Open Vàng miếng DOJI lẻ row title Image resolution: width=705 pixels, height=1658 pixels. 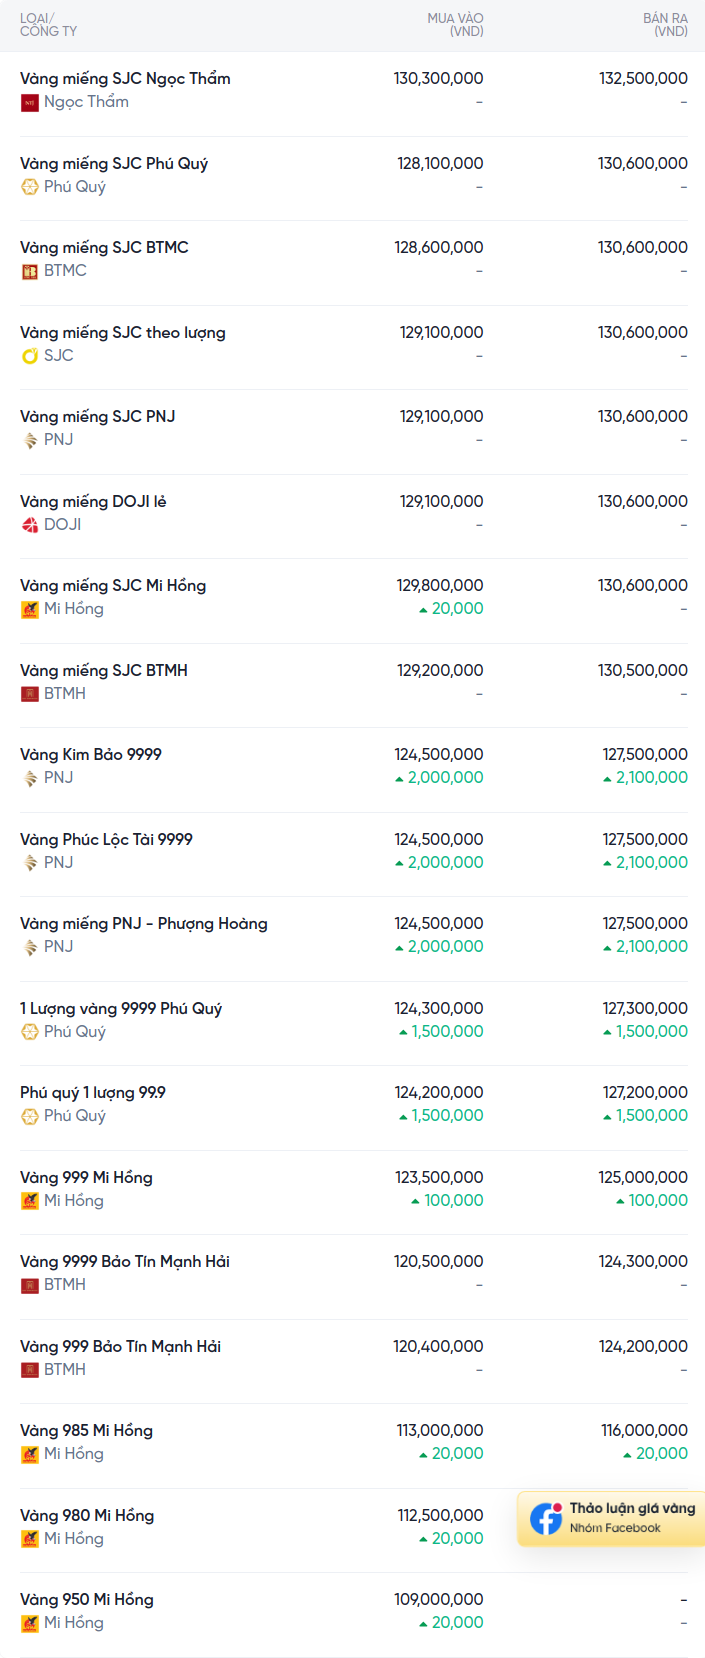pyautogui.click(x=93, y=502)
